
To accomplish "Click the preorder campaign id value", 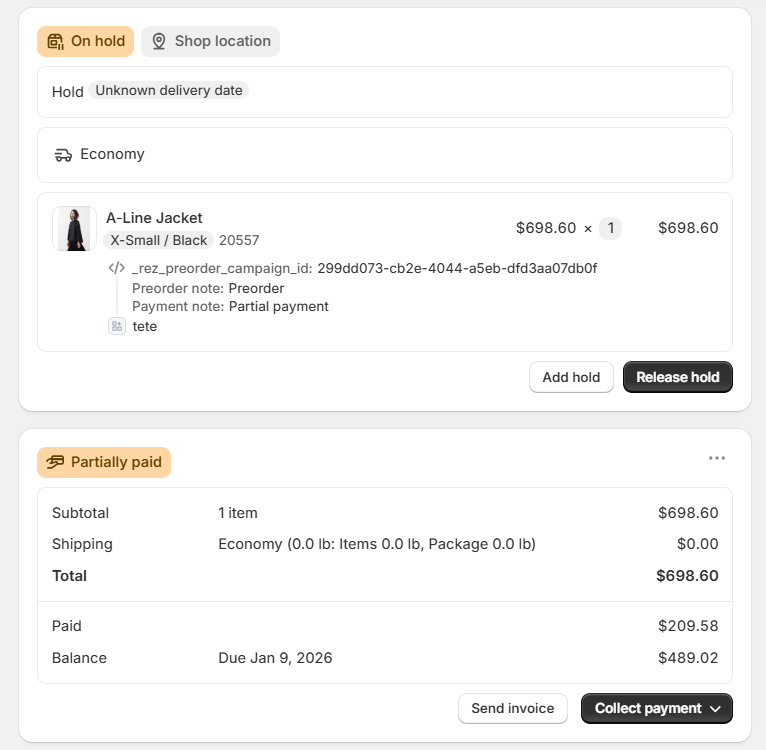I will click(x=457, y=268).
